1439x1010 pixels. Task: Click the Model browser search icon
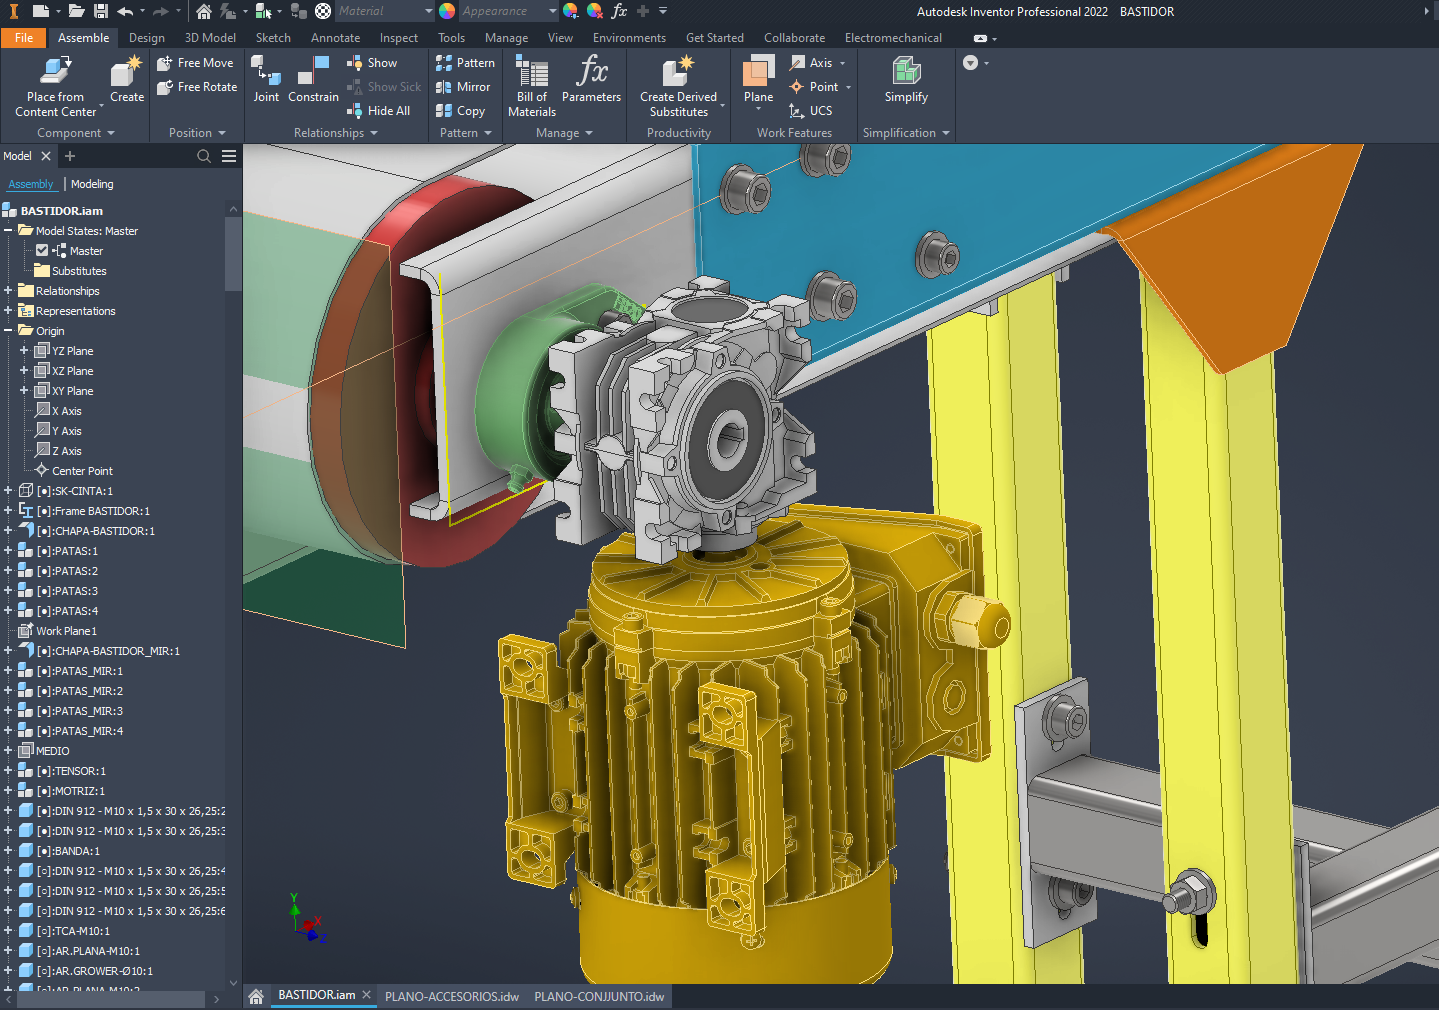[203, 156]
